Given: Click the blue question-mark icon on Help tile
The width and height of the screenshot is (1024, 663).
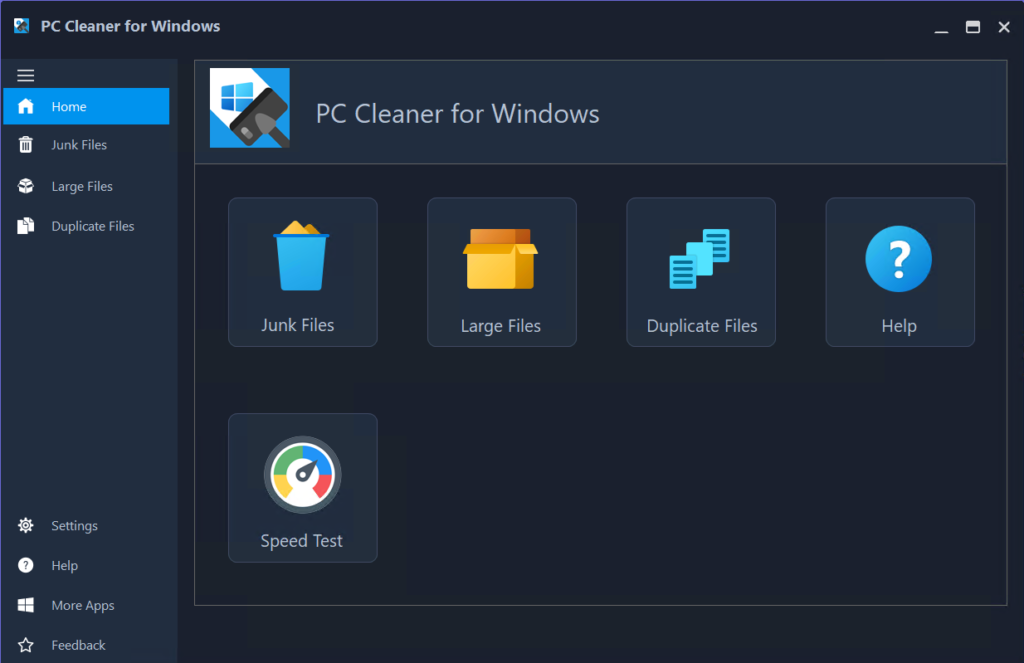Looking at the screenshot, I should pyautogui.click(x=899, y=258).
